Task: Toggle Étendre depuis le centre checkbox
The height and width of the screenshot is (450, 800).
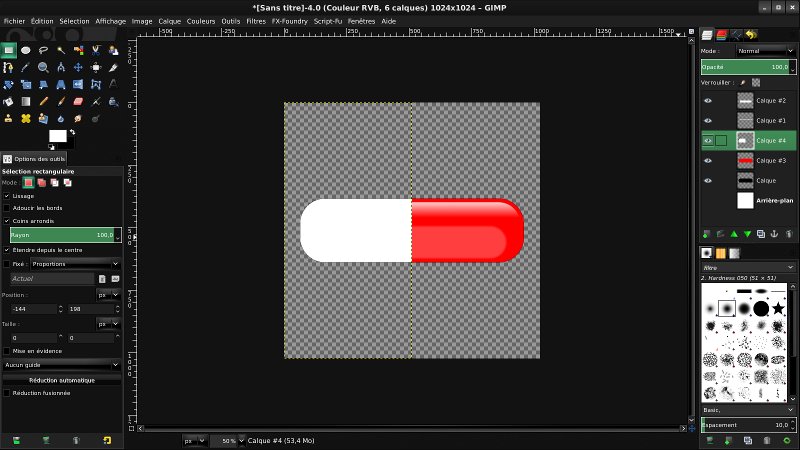Action: (7, 250)
